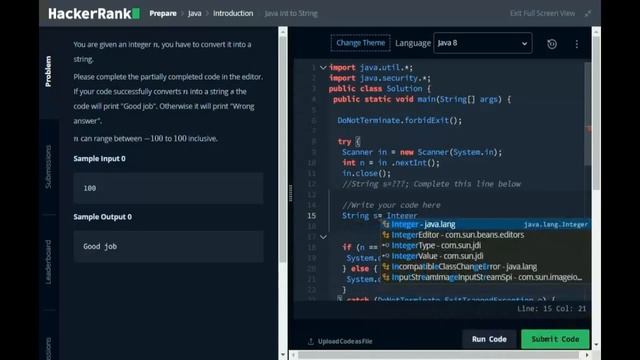This screenshot has height=360, width=640.
Task: Click line 15 String s= Integer code
Action: point(380,216)
